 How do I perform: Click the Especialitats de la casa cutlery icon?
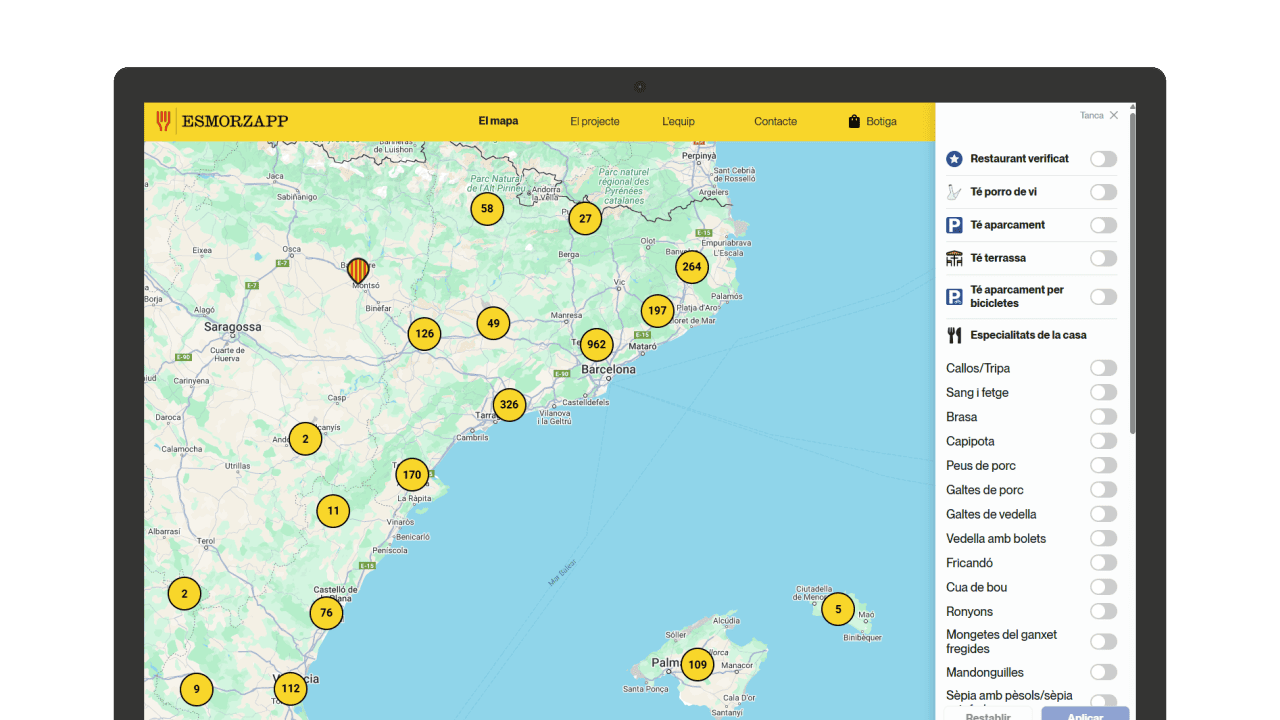pyautogui.click(x=954, y=335)
